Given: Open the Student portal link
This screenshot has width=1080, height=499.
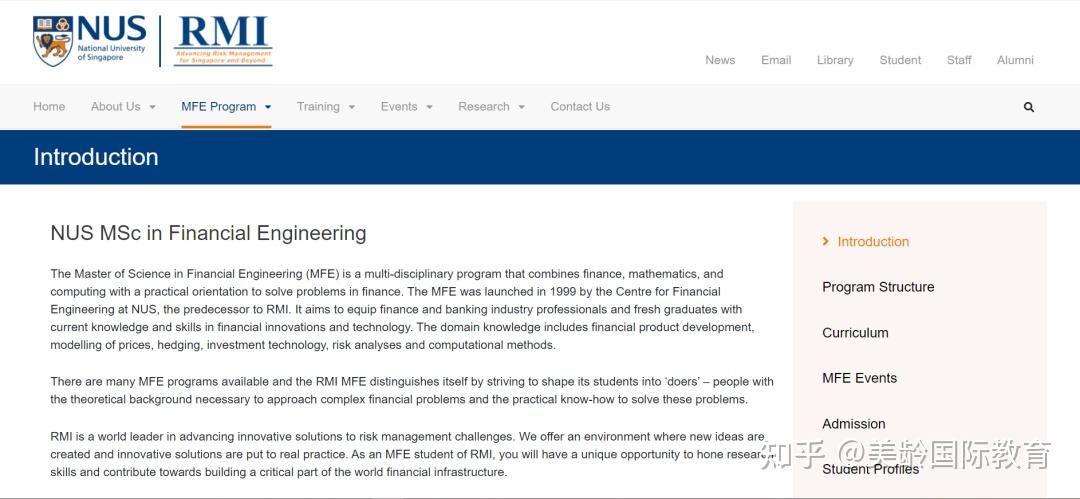Looking at the screenshot, I should pyautogui.click(x=900, y=60).
